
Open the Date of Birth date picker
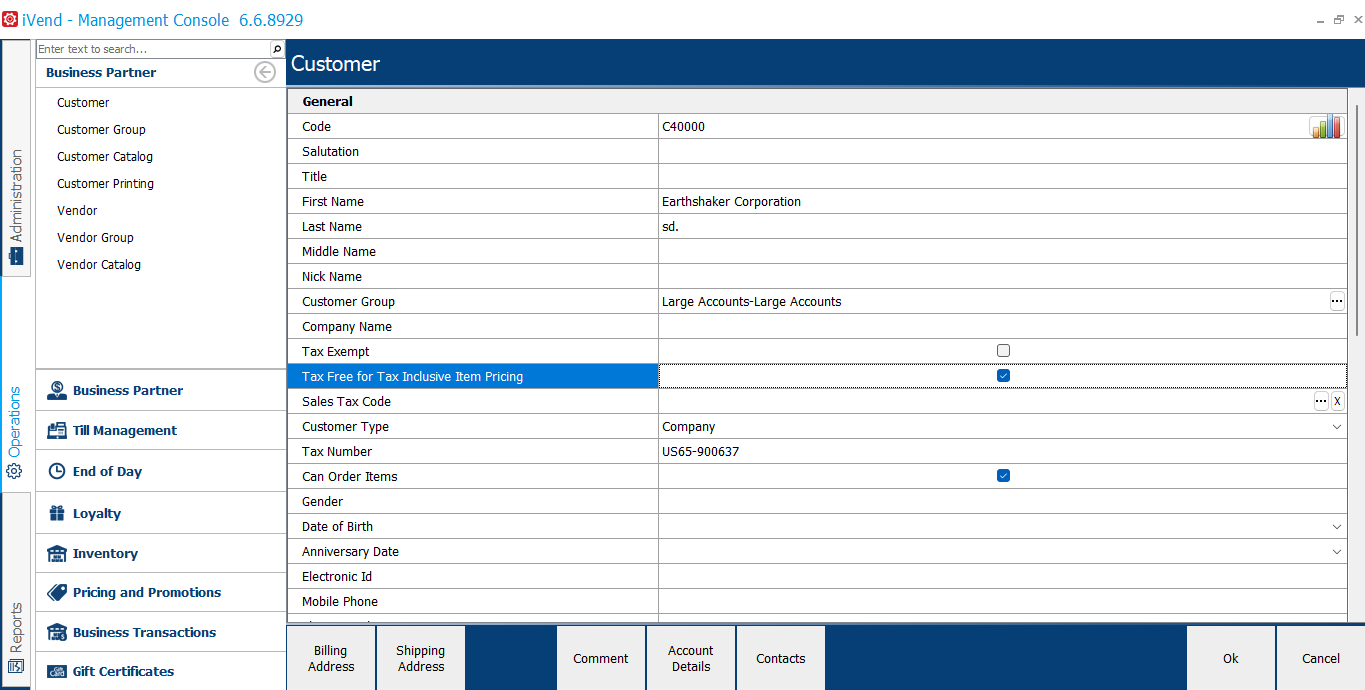click(1337, 526)
